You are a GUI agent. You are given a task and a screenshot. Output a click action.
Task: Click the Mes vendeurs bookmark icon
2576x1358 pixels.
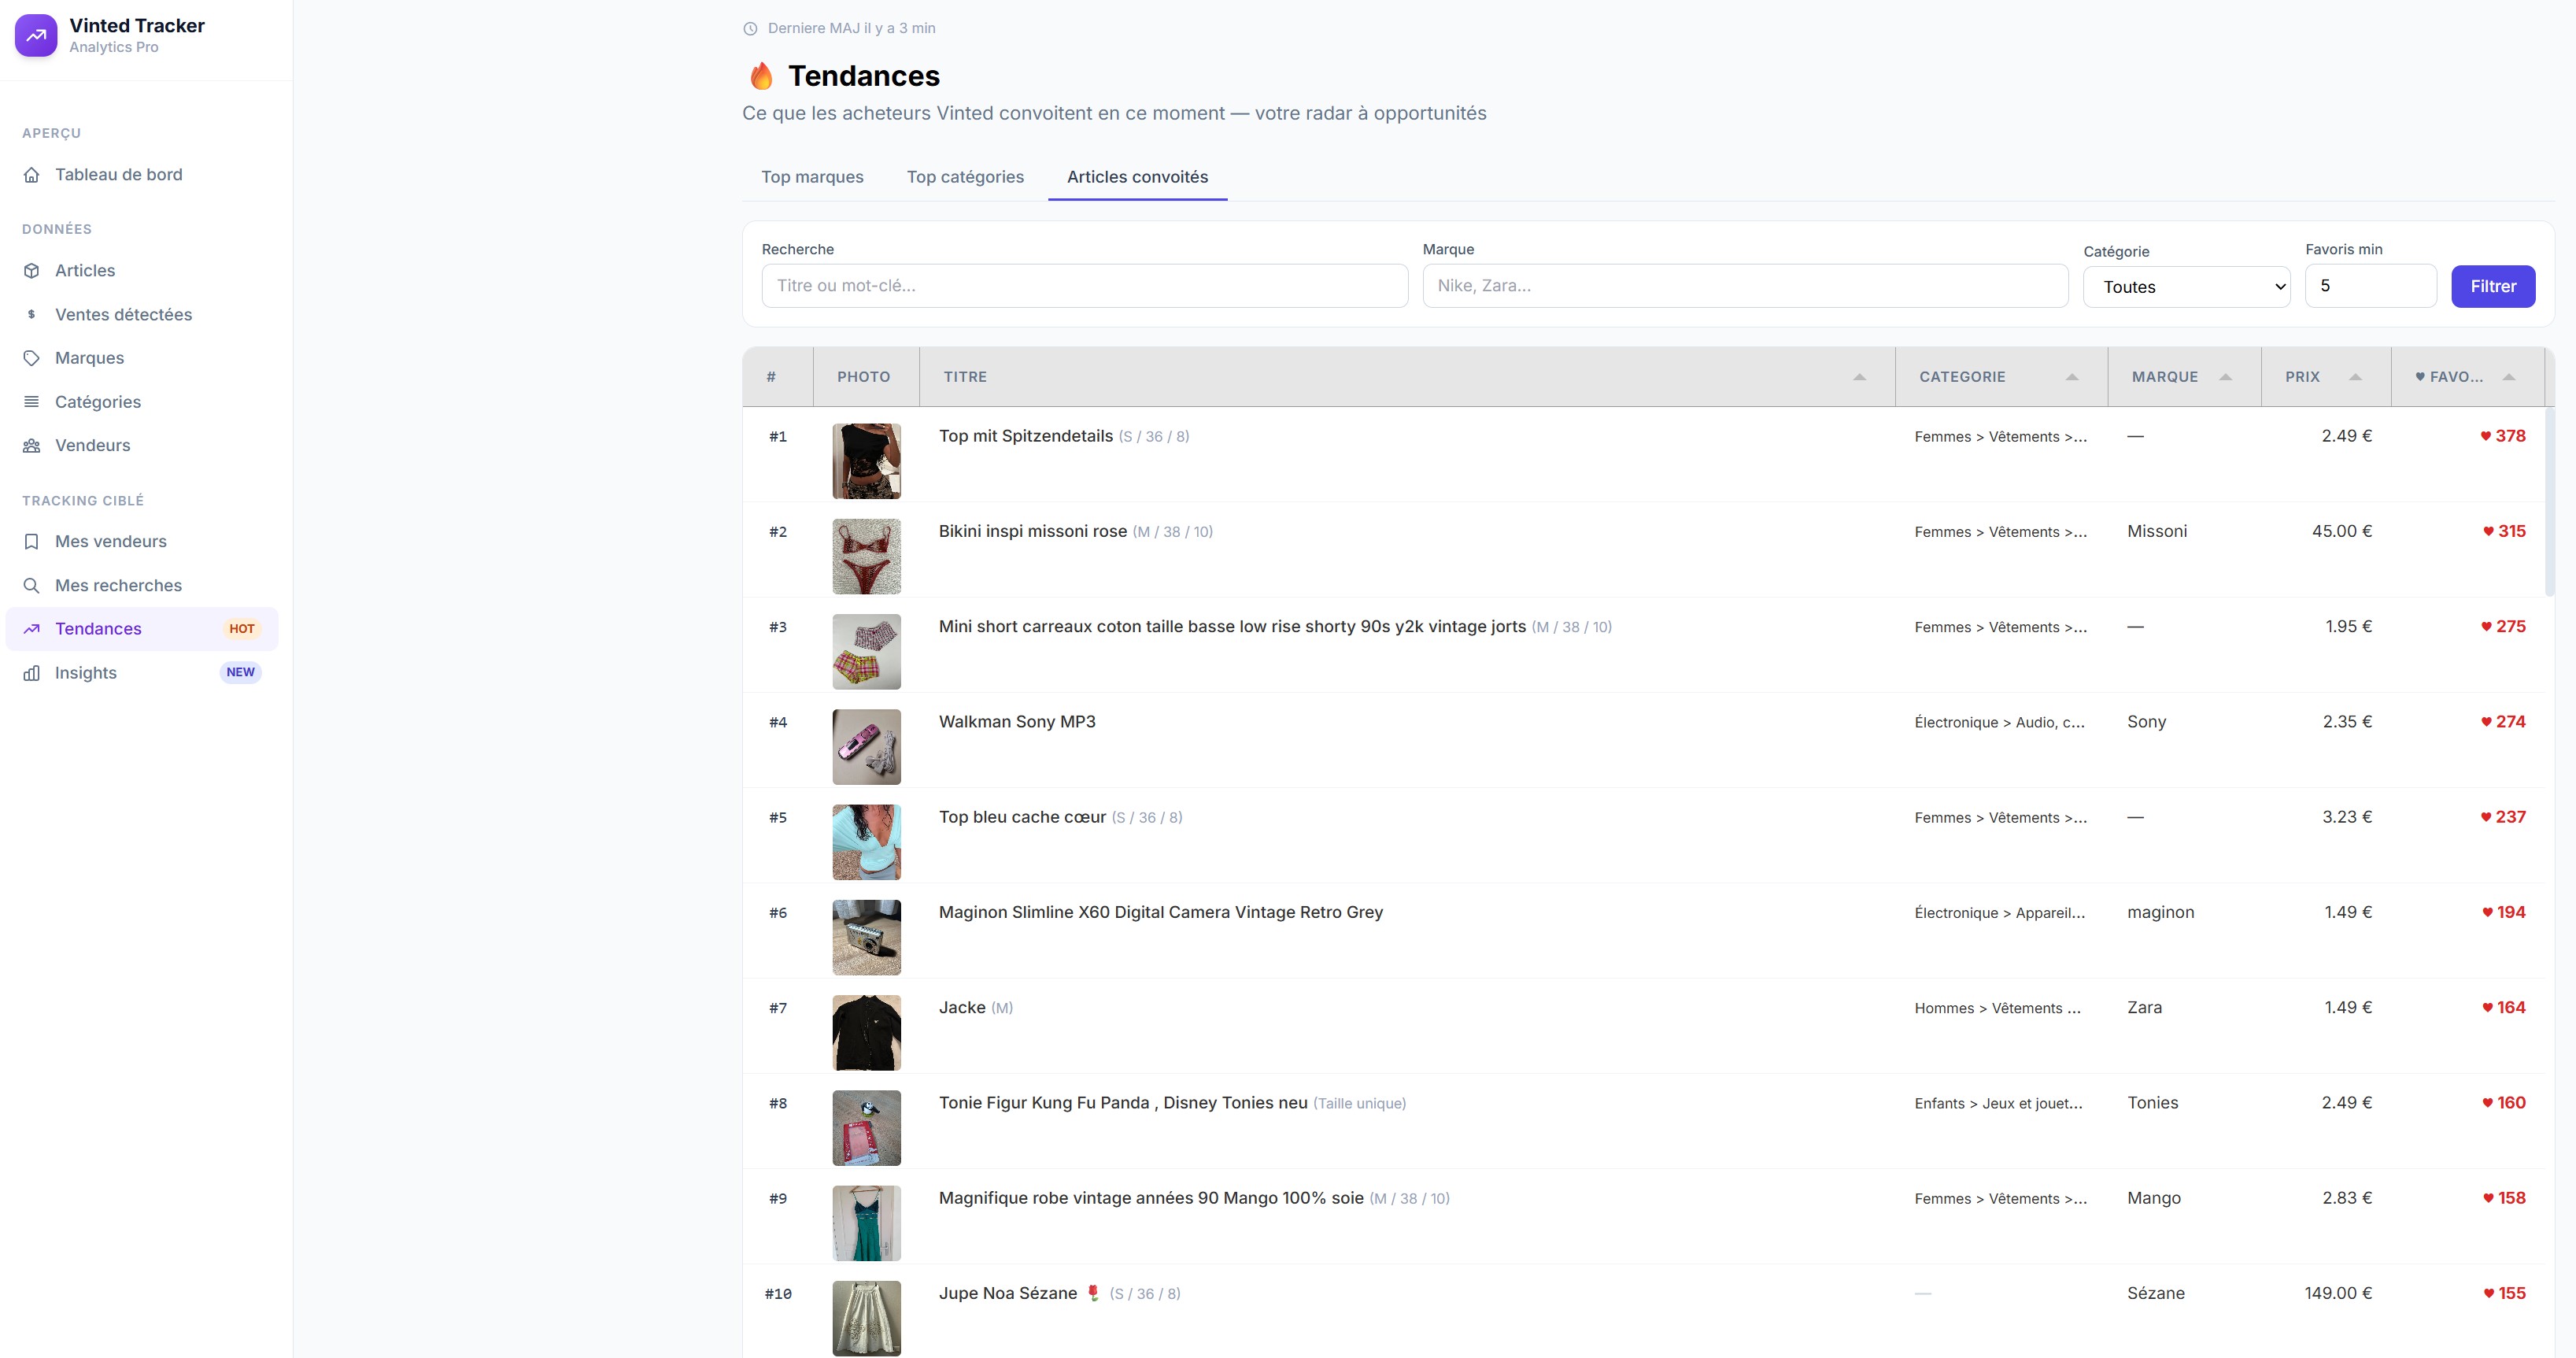tap(32, 541)
